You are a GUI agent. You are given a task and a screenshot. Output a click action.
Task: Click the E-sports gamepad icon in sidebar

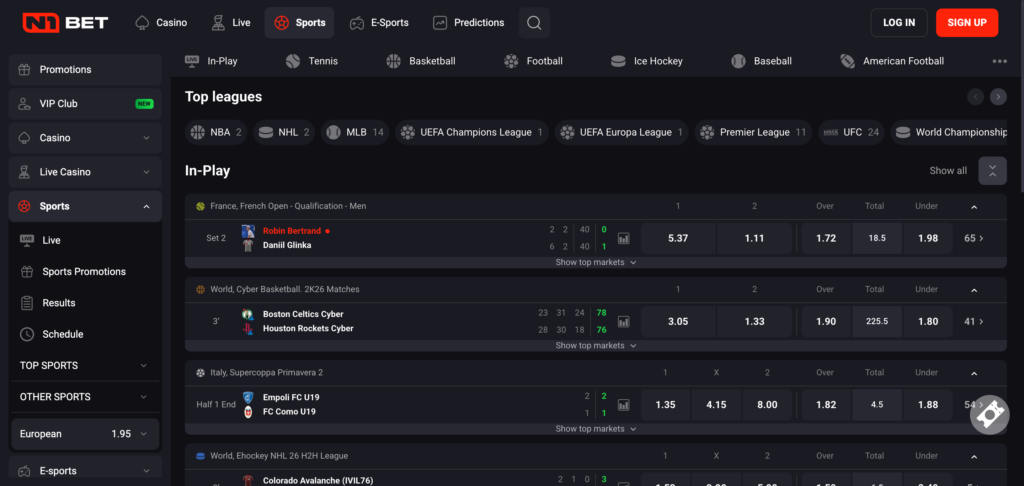(x=24, y=471)
